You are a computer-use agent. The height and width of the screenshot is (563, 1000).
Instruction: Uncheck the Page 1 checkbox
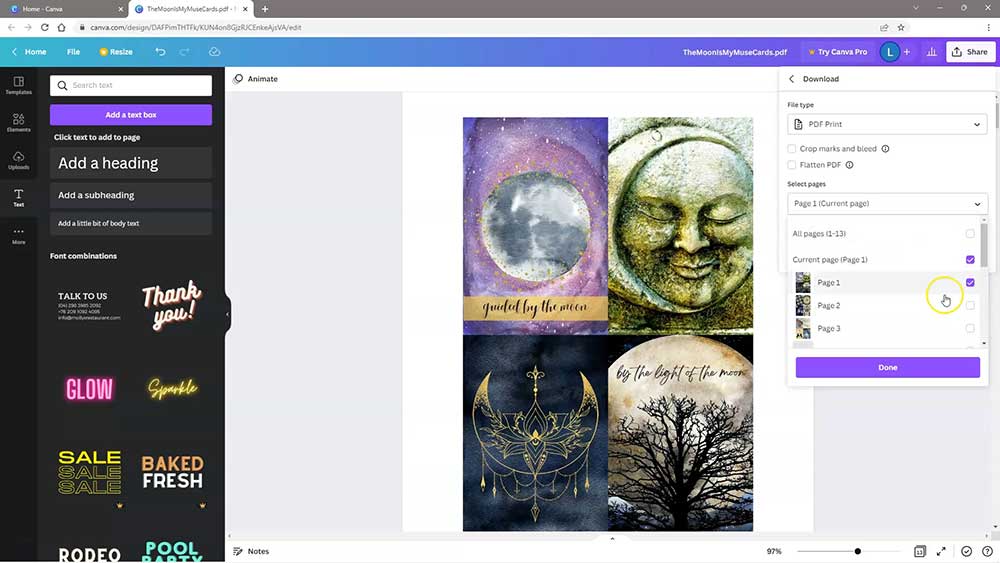click(x=970, y=282)
